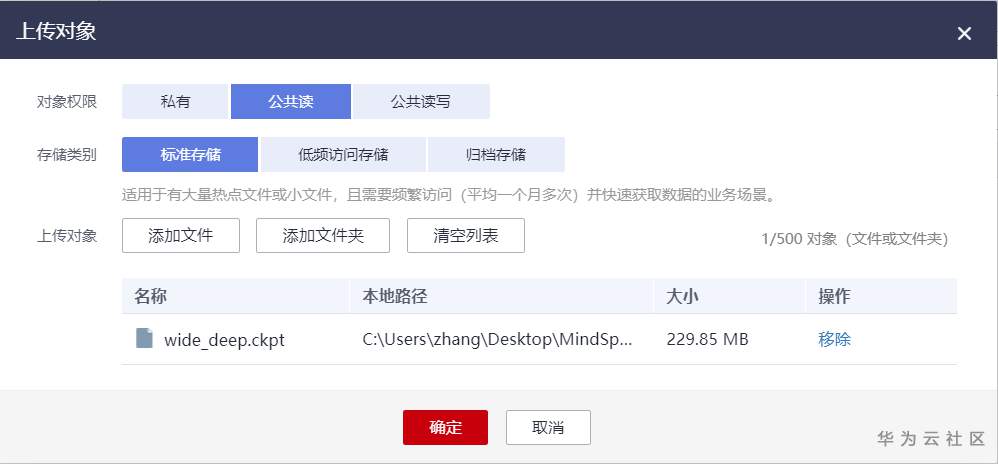
Task: Click the 1/500 对象 counter text
Action: pos(855,239)
